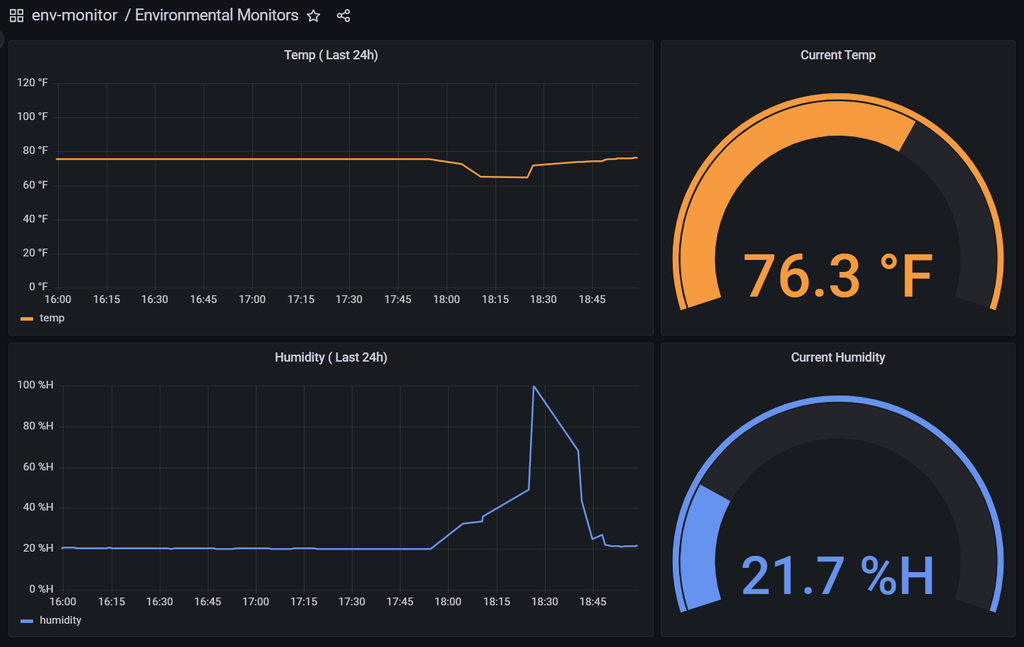Open the Temp (Last 24h) panel menu
The image size is (1024, 647).
pos(331,55)
